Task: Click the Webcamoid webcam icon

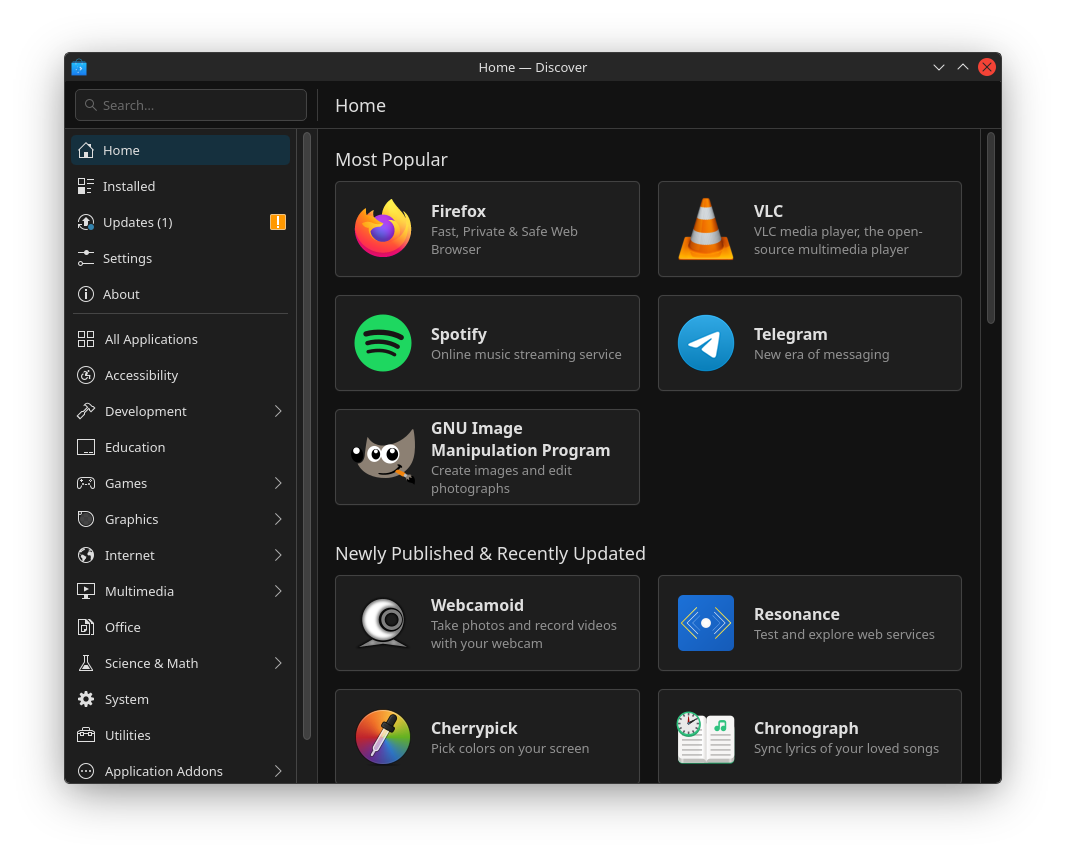Action: 383,623
